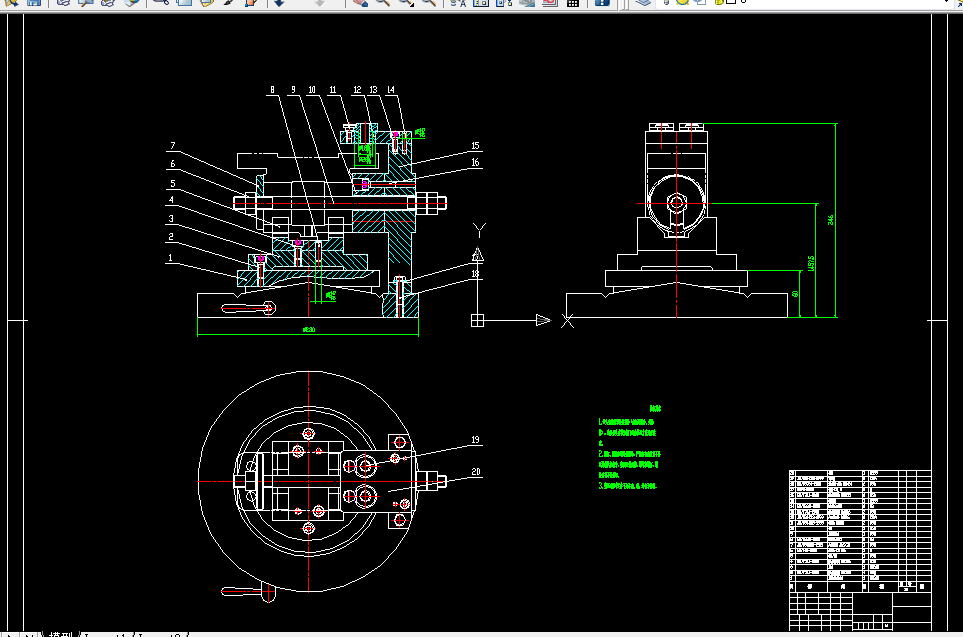
Task: Click the layer color white square swatch
Action: [x=731, y=2]
